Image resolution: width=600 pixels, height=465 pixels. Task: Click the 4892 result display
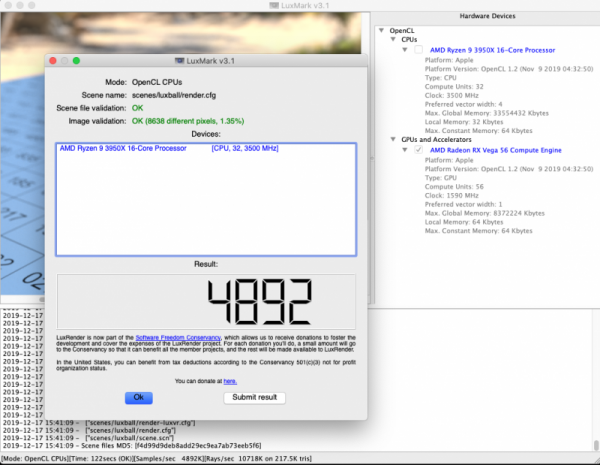(206, 301)
